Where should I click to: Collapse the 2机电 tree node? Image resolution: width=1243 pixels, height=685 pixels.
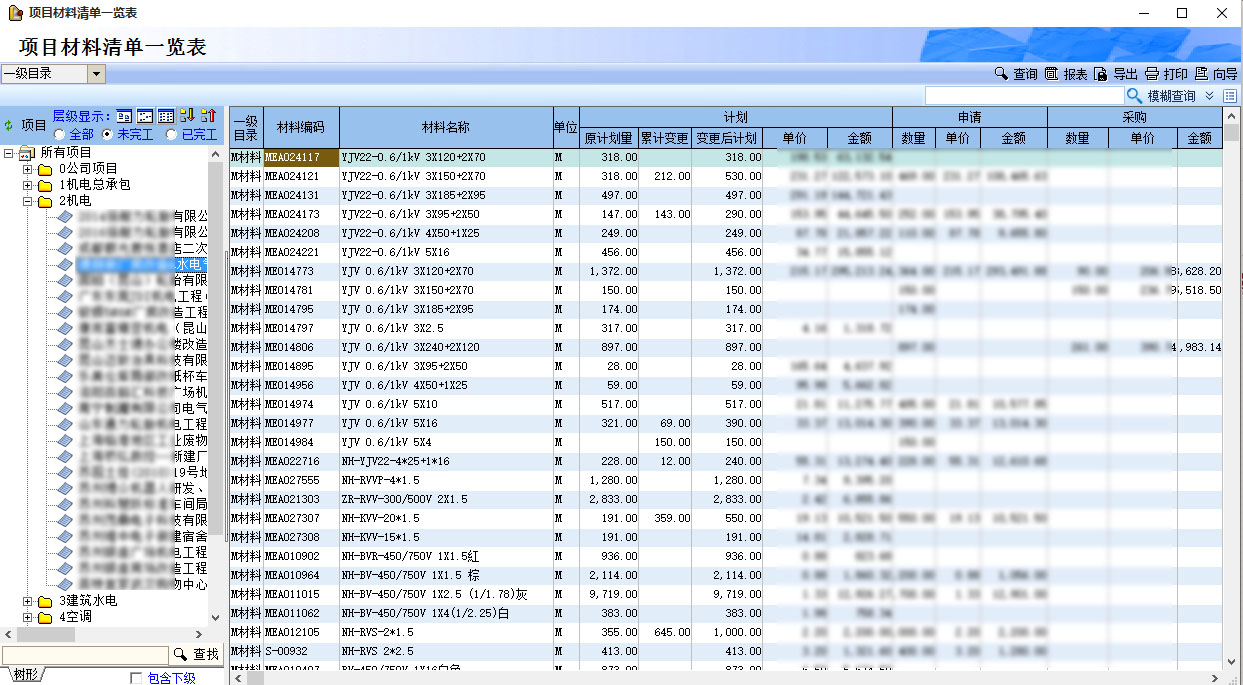(28, 201)
